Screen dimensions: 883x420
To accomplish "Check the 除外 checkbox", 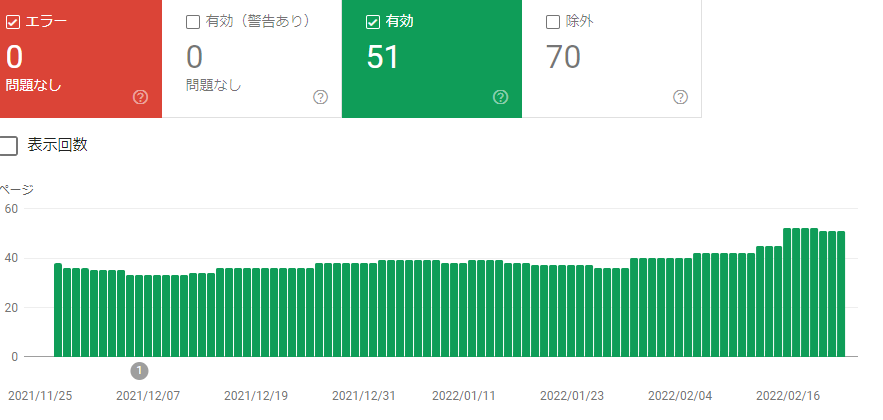I will click(553, 23).
